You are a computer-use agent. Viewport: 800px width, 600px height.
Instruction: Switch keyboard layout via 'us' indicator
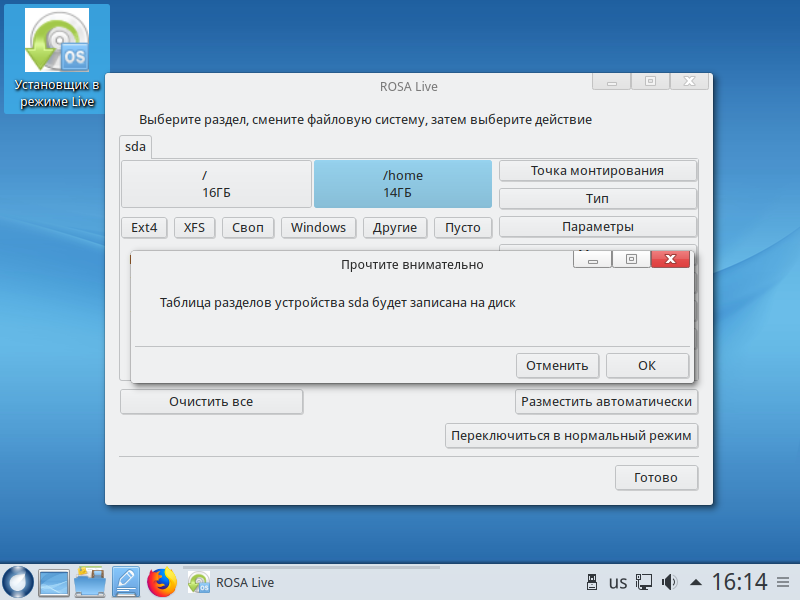click(618, 582)
